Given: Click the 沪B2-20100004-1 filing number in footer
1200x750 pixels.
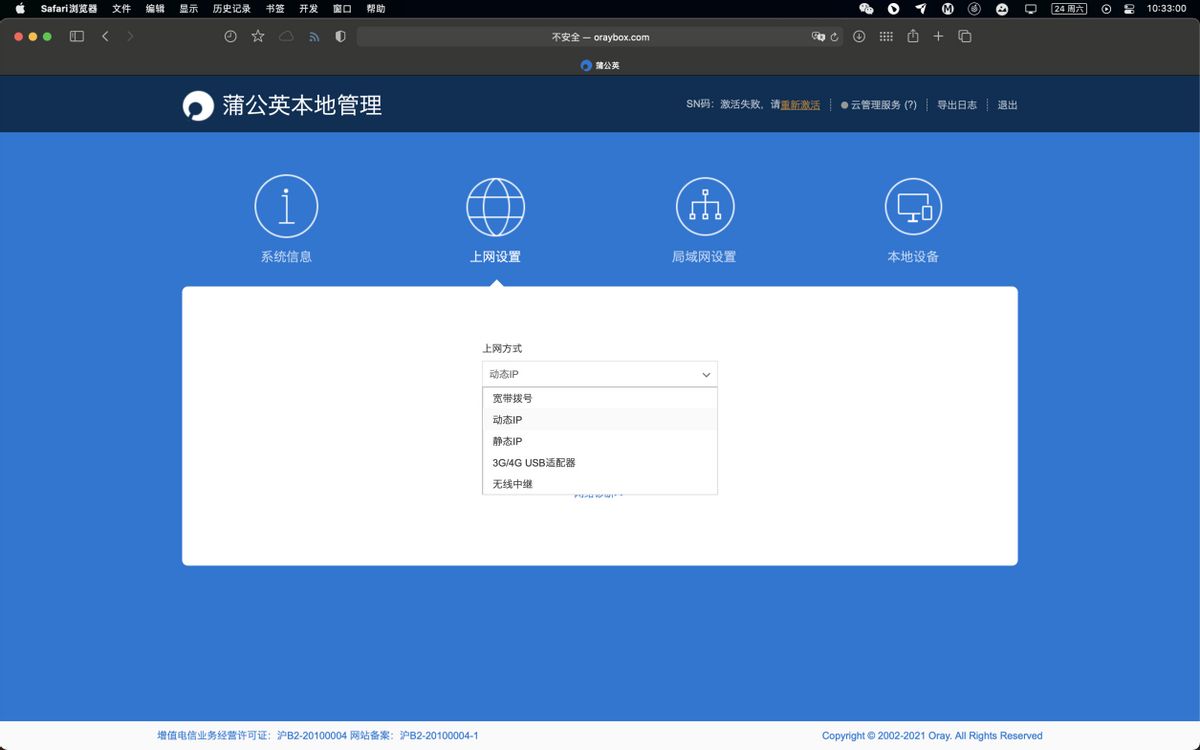Looking at the screenshot, I should click(x=439, y=736).
